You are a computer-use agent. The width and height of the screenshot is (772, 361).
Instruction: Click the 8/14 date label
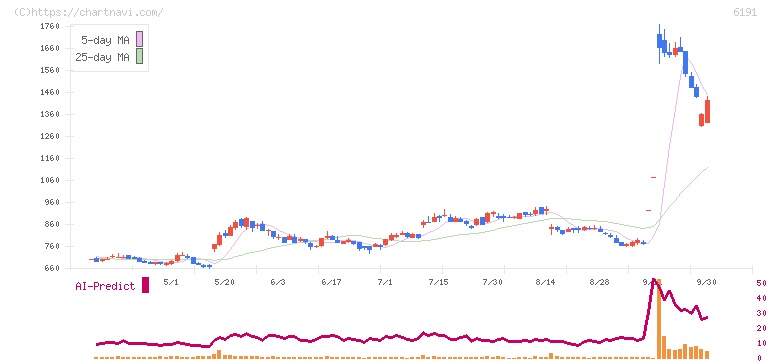pyautogui.click(x=546, y=282)
